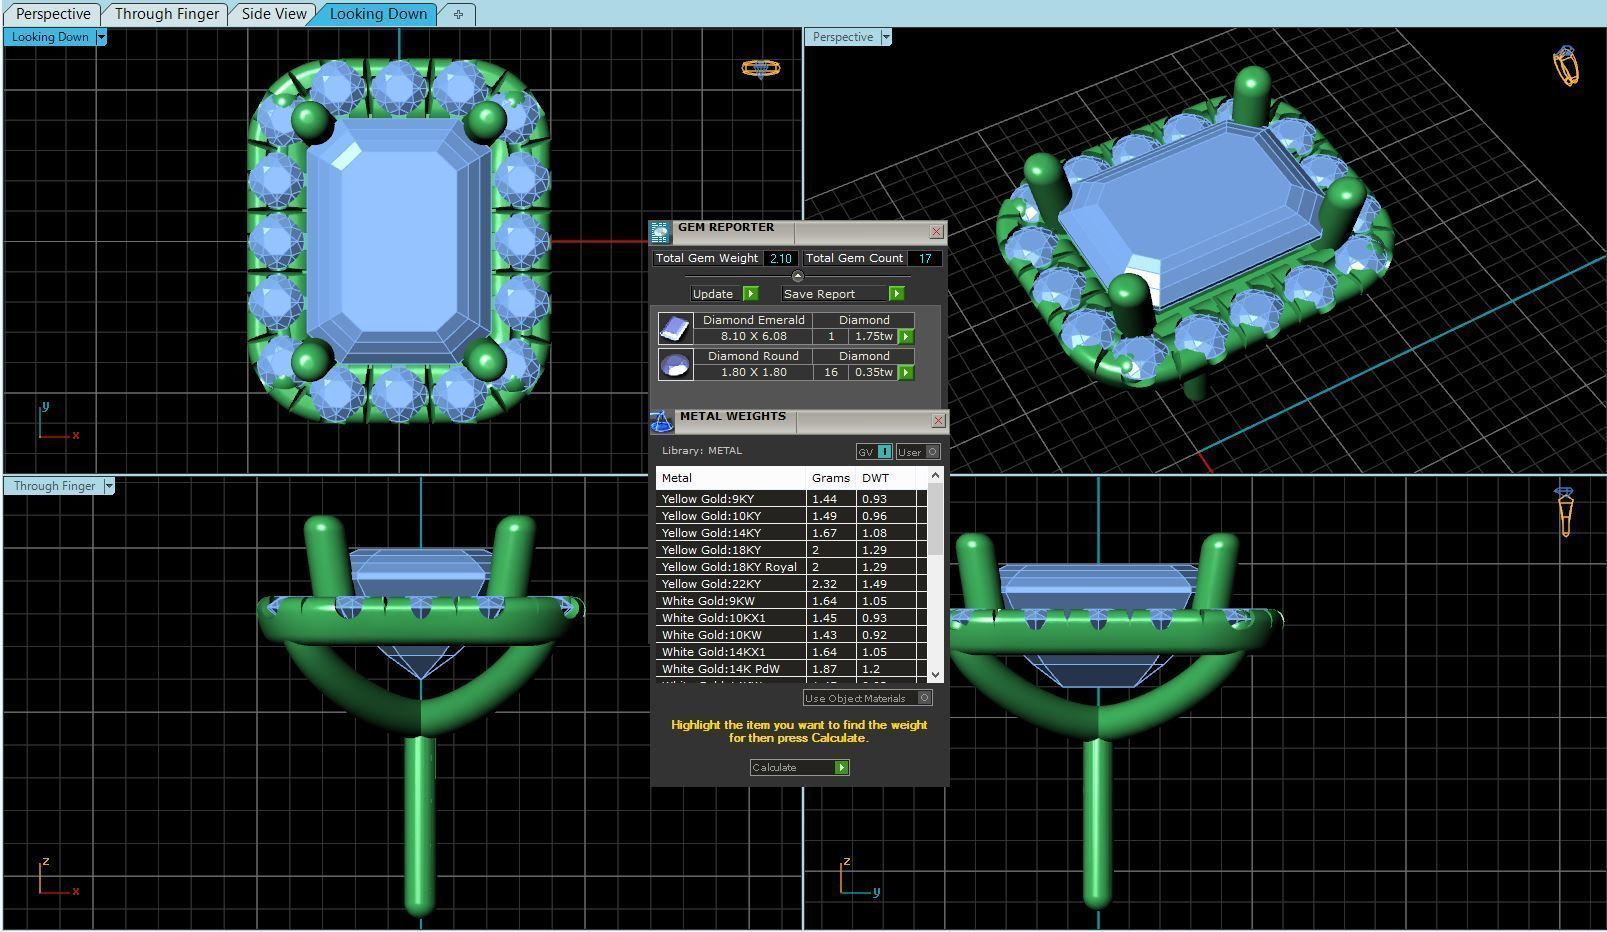
Task: Switch to the Side View tab
Action: tap(273, 14)
